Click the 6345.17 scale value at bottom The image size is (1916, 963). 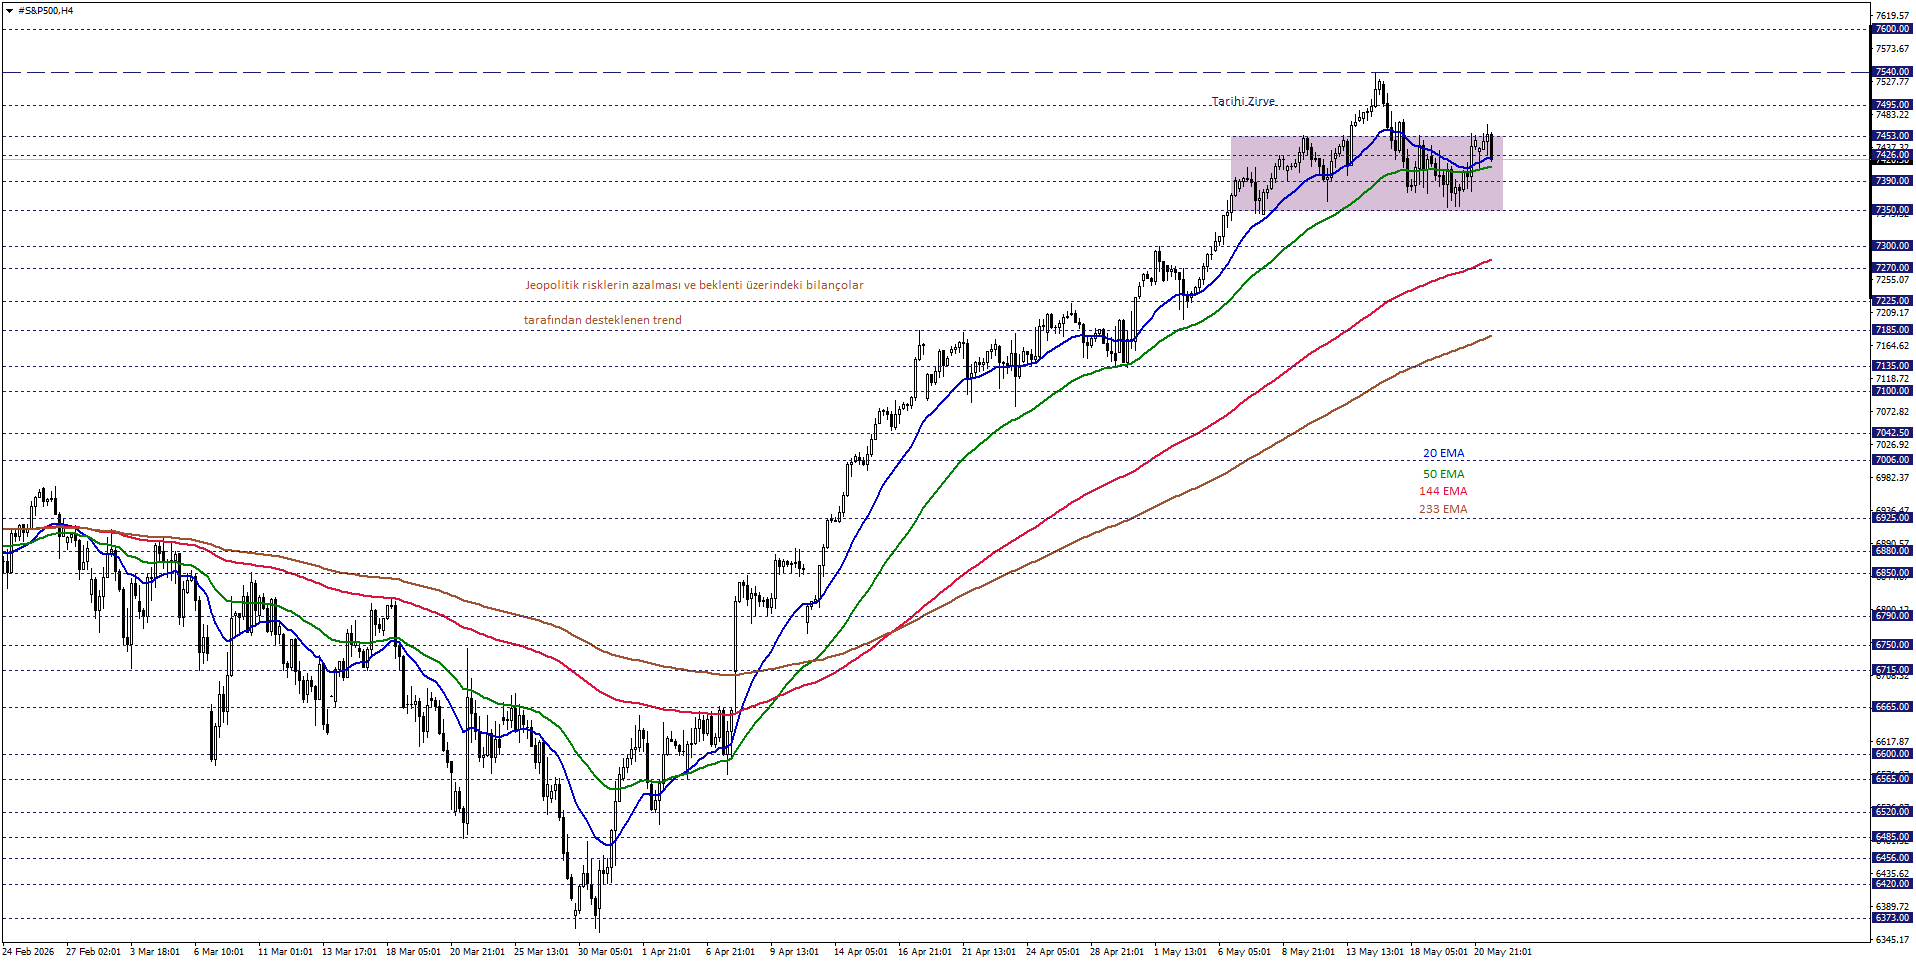(x=1892, y=940)
